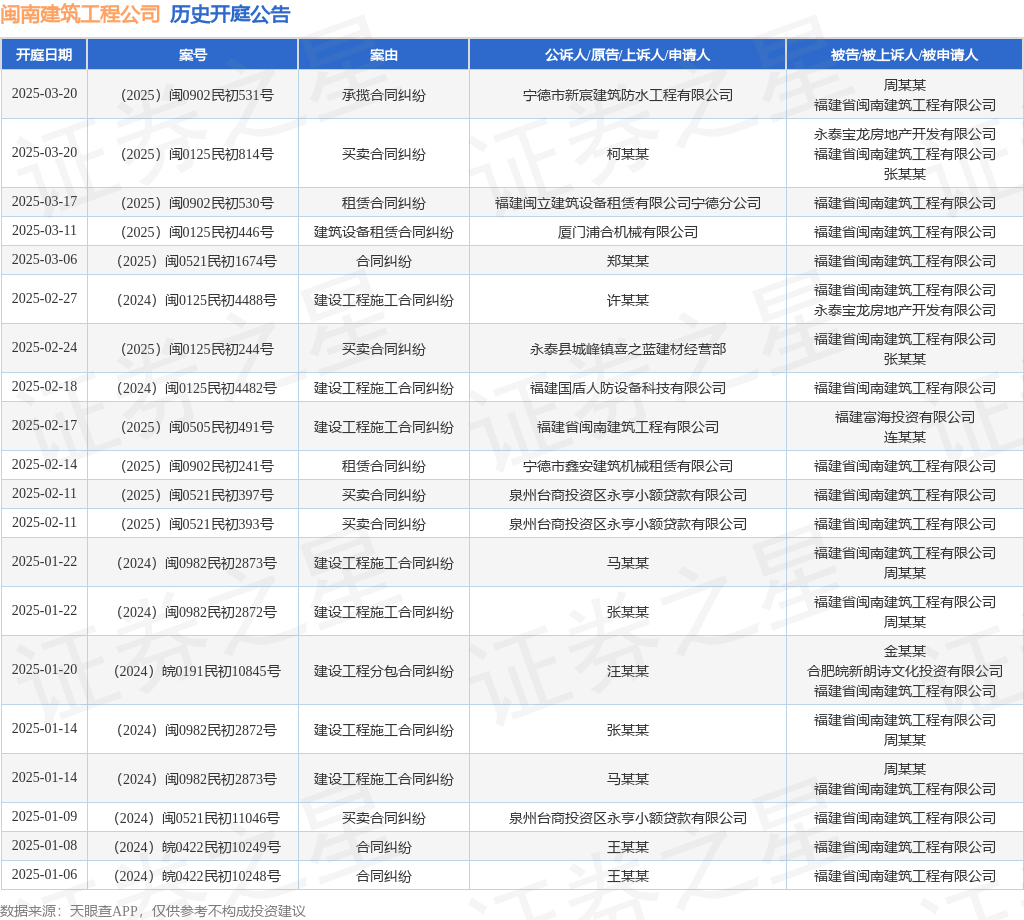Image resolution: width=1024 pixels, height=920 pixels.
Task: Select the date 2025-02-18
Action: pos(44,386)
